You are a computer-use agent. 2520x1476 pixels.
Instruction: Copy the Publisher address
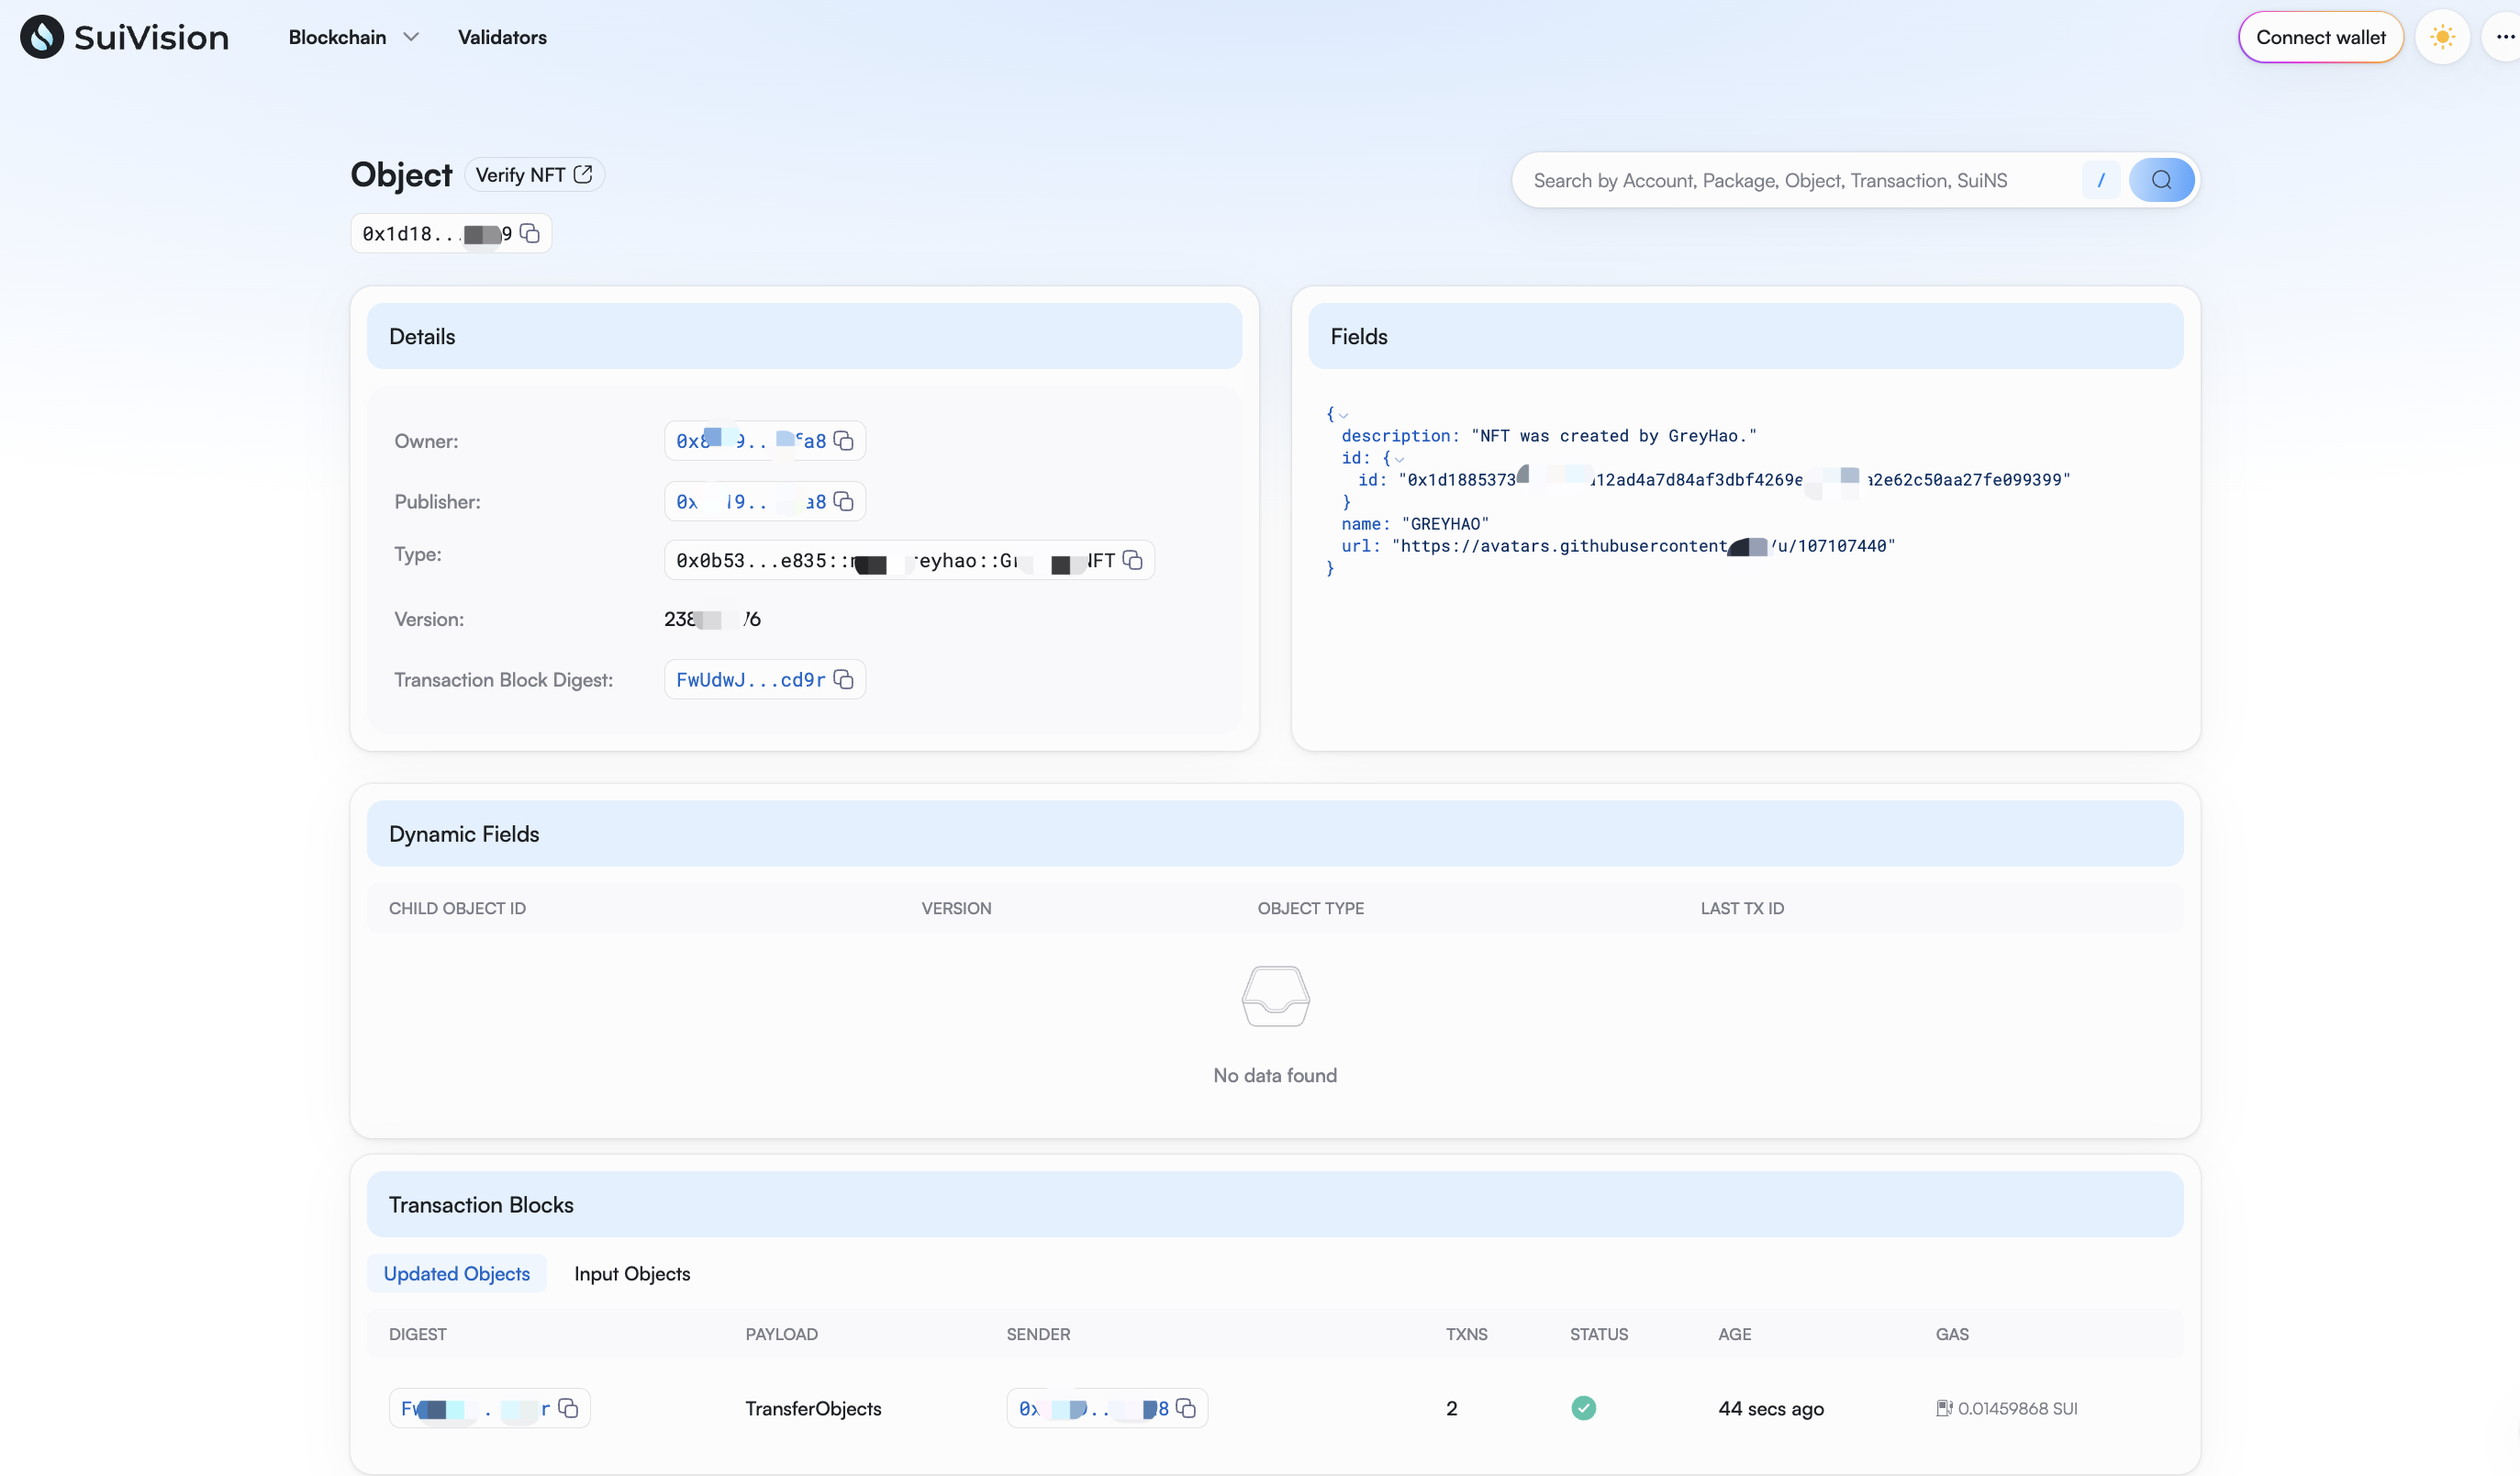(x=843, y=502)
